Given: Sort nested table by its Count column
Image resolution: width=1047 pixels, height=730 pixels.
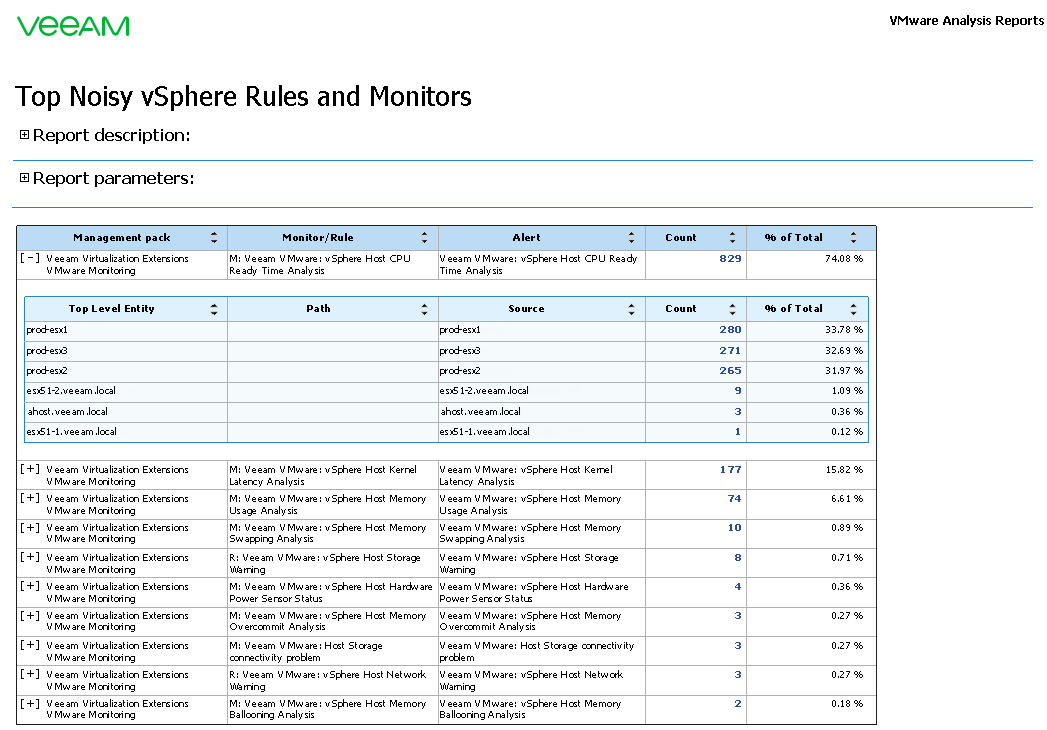Looking at the screenshot, I should pyautogui.click(x=732, y=309).
